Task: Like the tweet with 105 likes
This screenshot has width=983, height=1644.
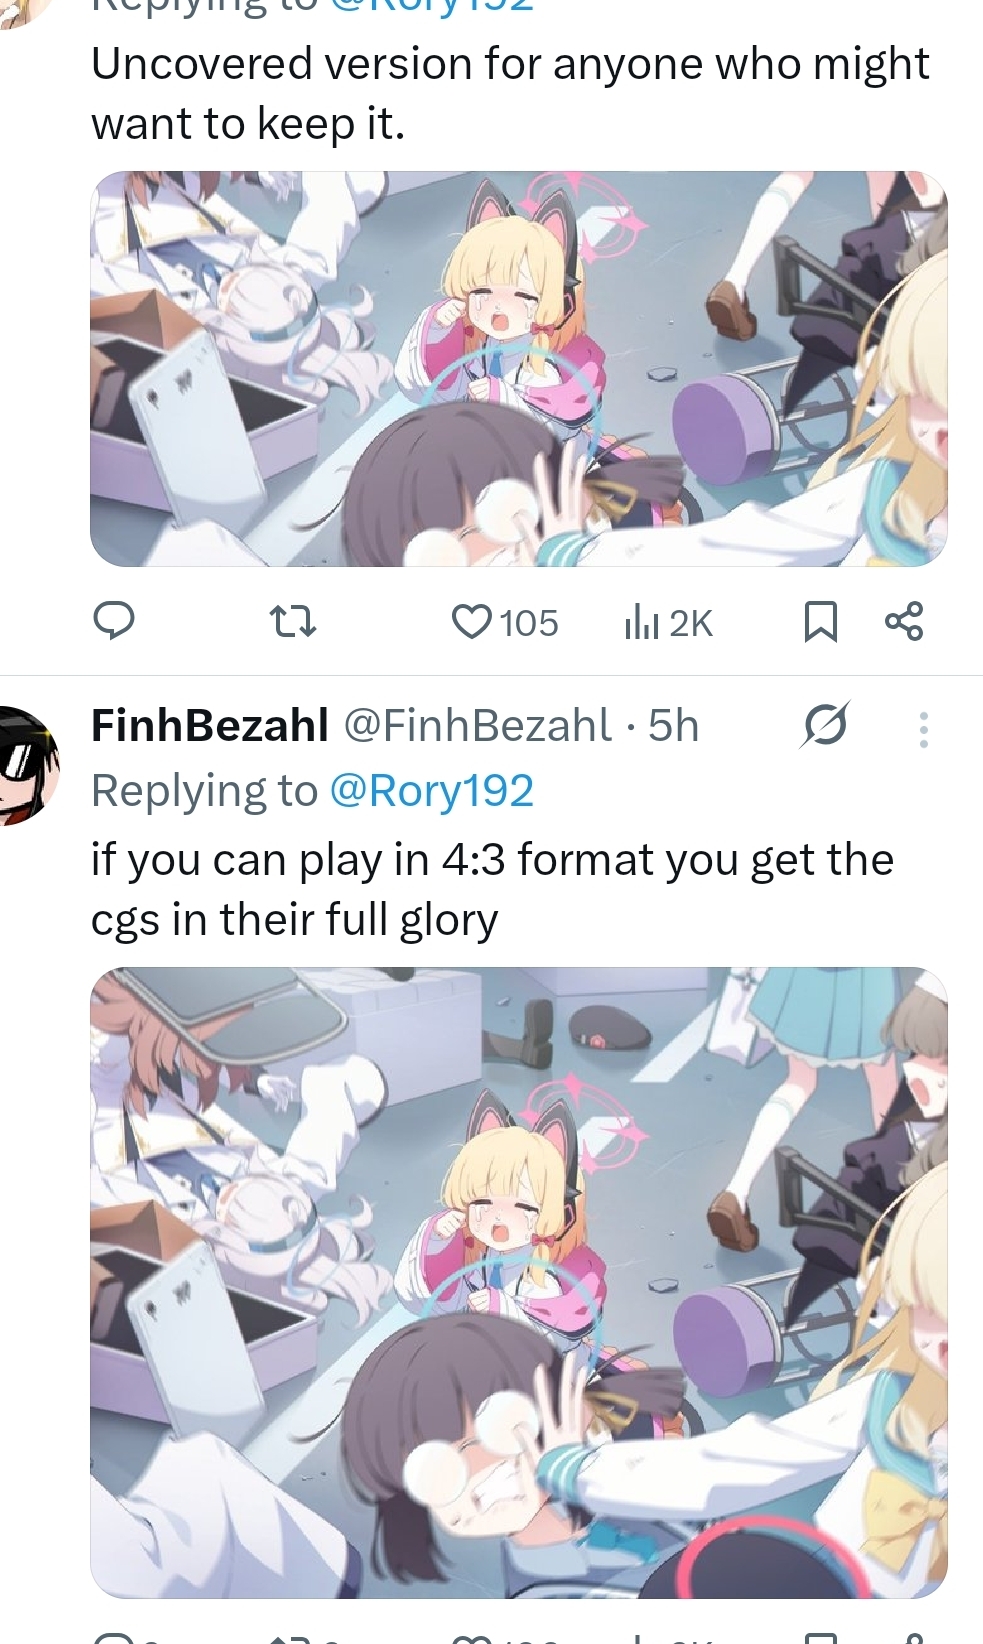Action: point(469,622)
